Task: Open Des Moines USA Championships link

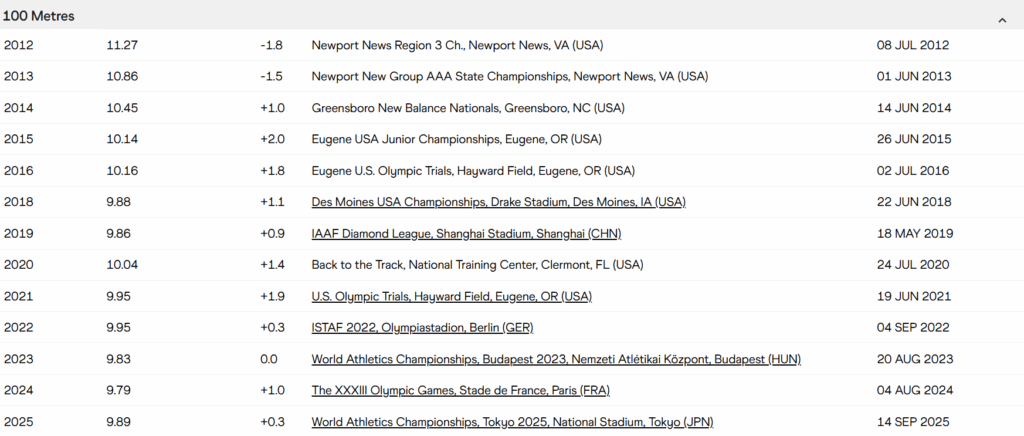Action: (x=498, y=202)
